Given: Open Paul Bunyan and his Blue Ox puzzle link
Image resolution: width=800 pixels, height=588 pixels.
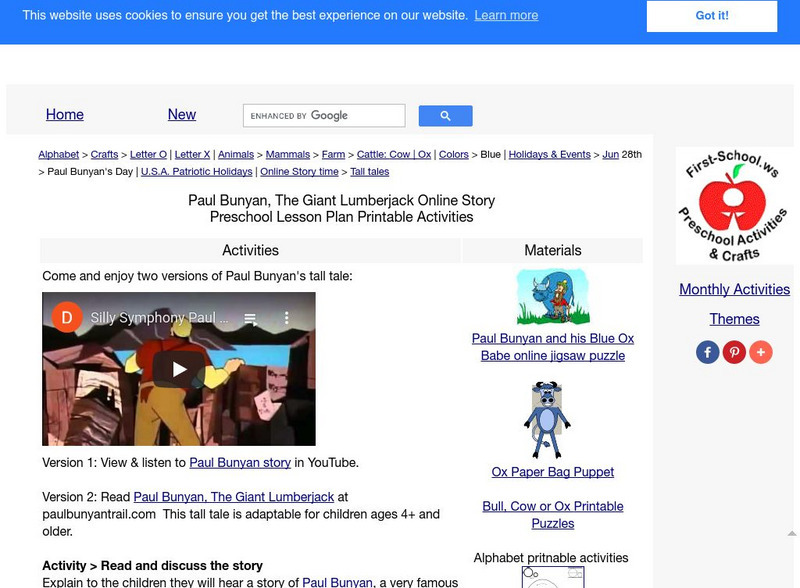Looking at the screenshot, I should (x=553, y=347).
